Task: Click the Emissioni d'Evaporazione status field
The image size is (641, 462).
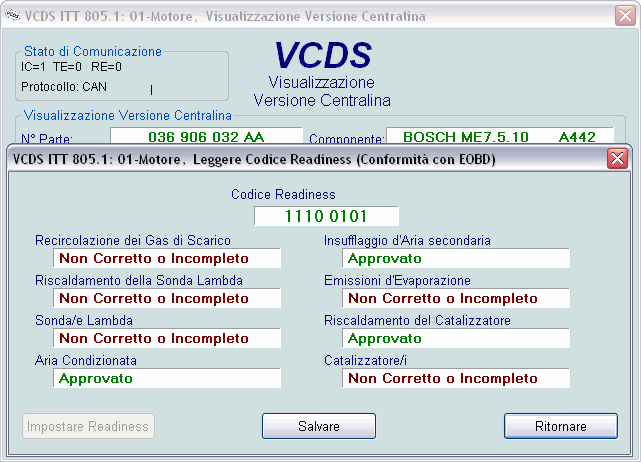Action: [456, 298]
